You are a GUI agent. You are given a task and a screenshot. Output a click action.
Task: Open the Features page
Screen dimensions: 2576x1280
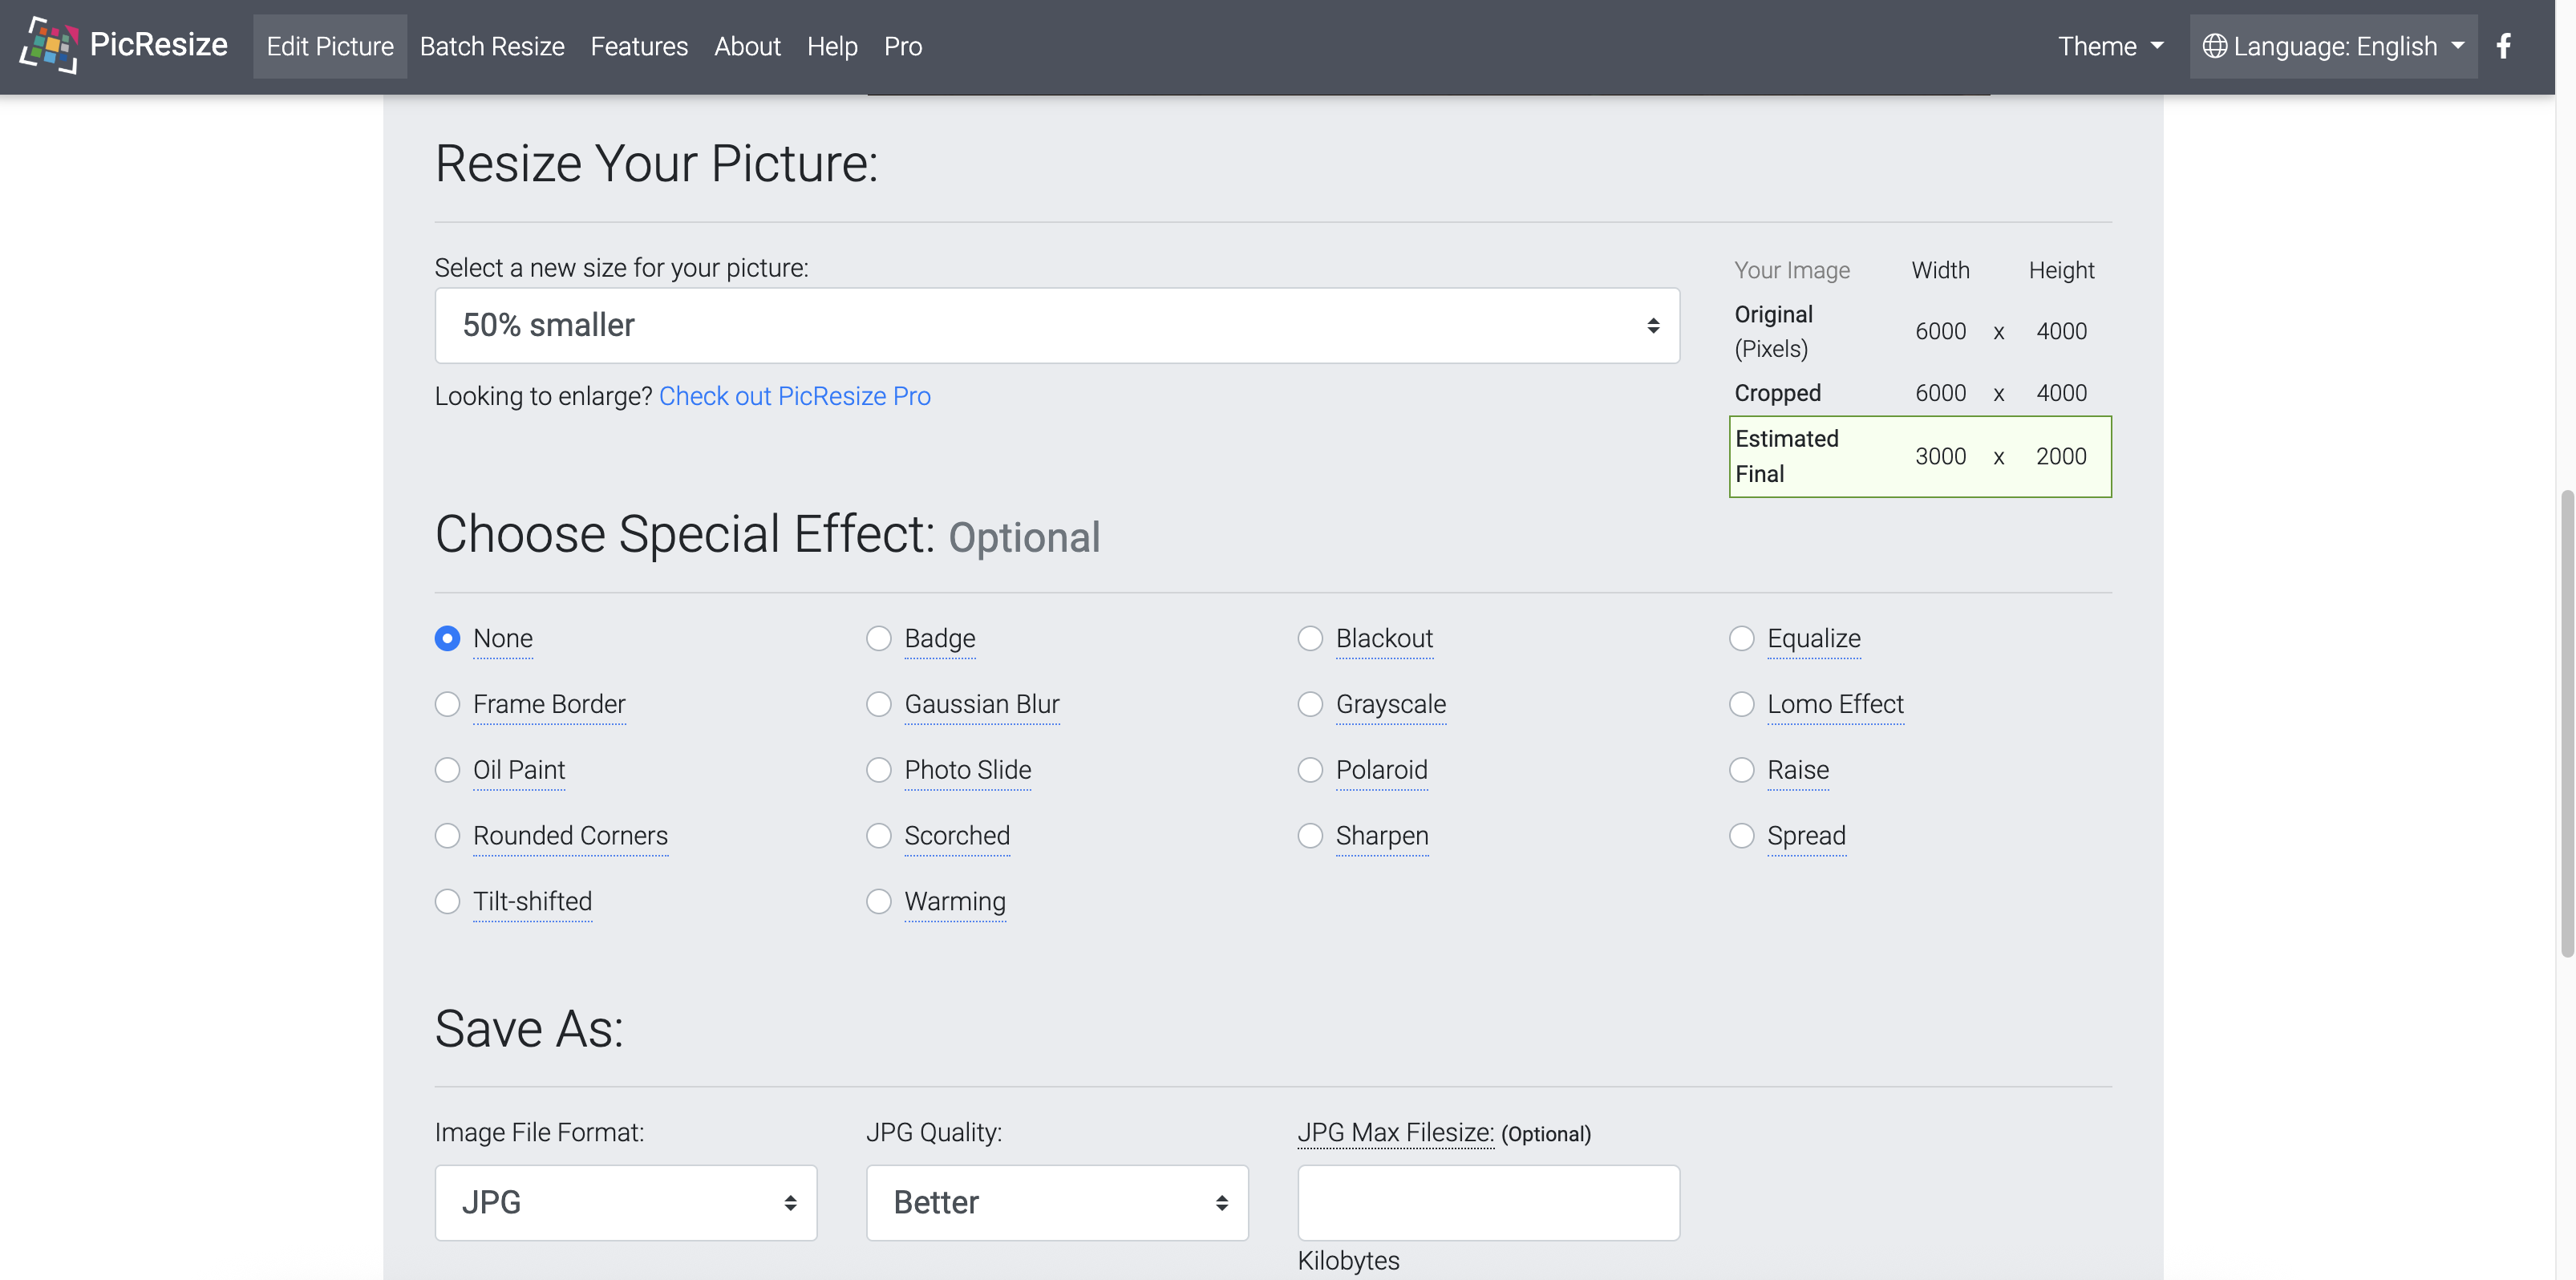[639, 46]
